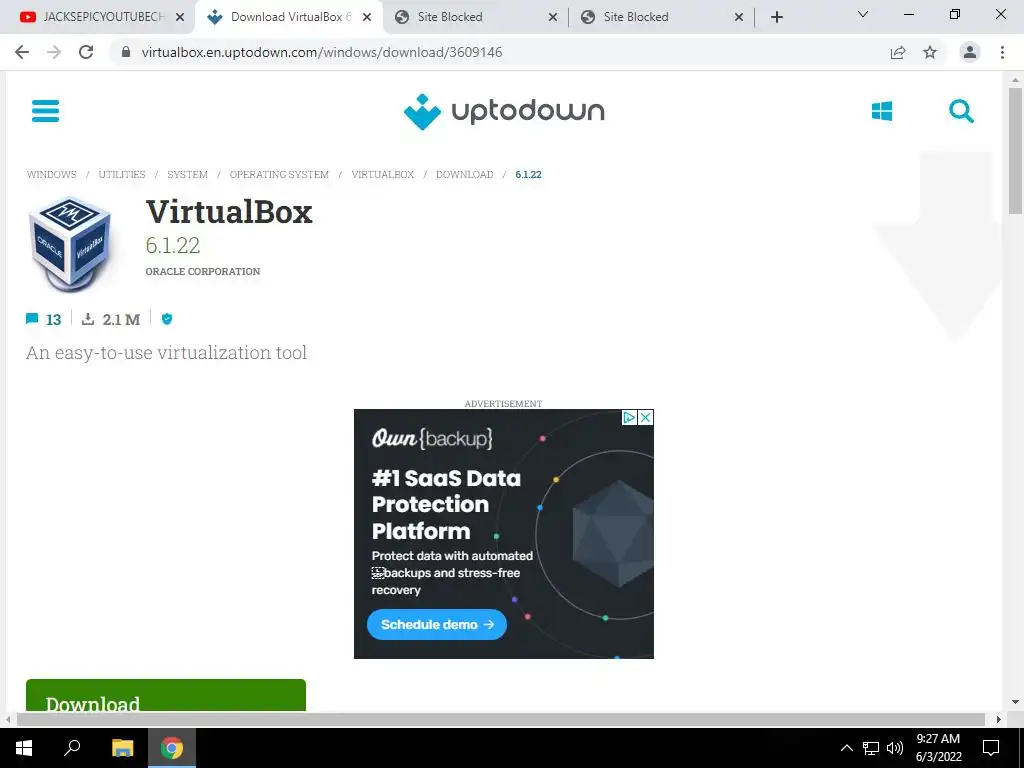The height and width of the screenshot is (768, 1024).
Task: Open Chrome's three-dot menu
Action: pyautogui.click(x=1002, y=52)
